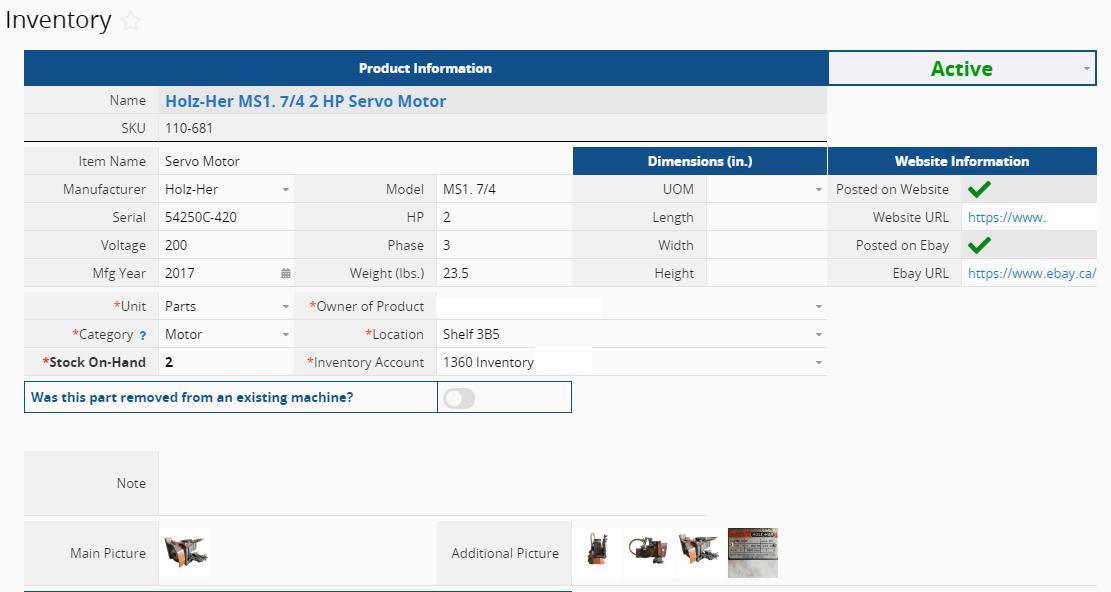The image size is (1111, 592).
Task: Expand the Inventory Account dropdown
Action: (818, 363)
